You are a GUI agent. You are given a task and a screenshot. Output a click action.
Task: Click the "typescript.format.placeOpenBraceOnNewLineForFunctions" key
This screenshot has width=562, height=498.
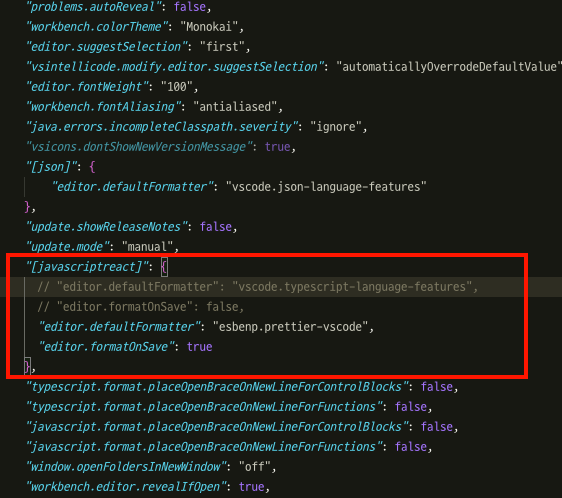click(204, 407)
